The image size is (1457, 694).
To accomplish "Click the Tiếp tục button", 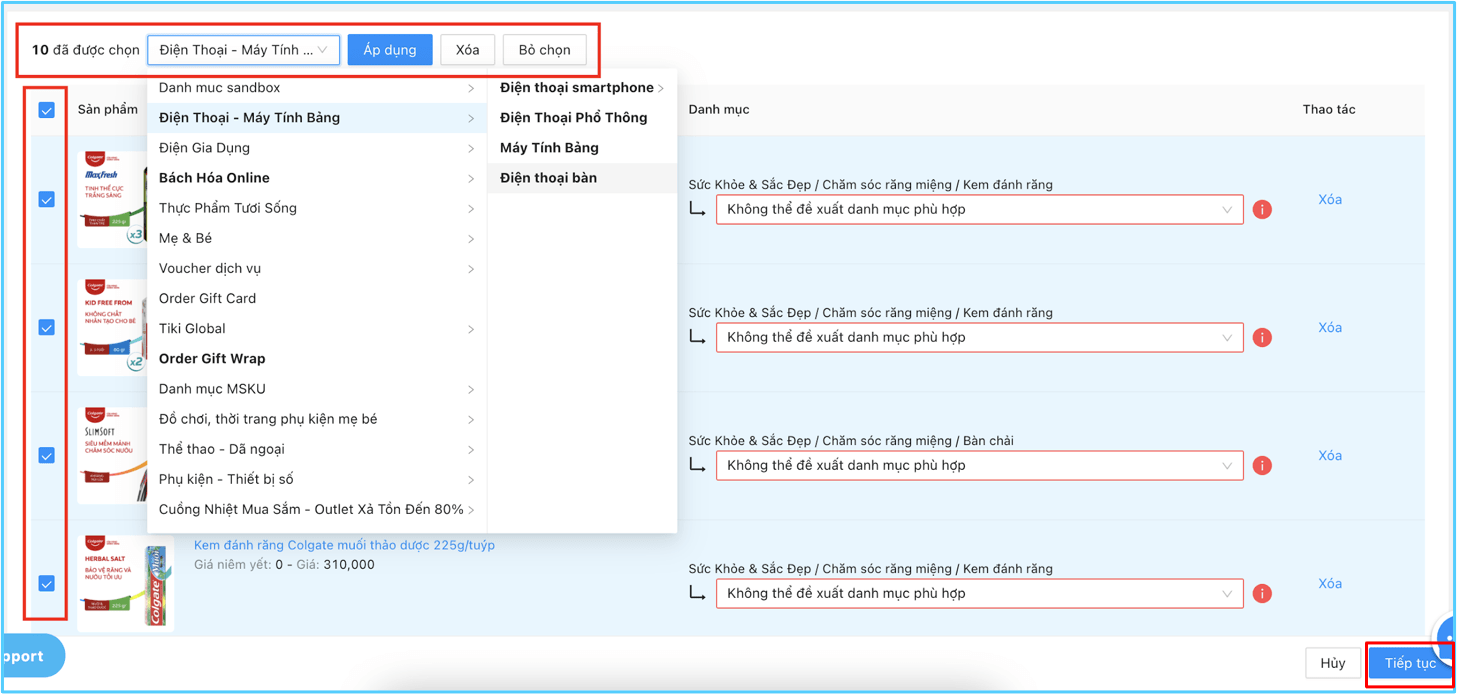I will pos(1410,663).
